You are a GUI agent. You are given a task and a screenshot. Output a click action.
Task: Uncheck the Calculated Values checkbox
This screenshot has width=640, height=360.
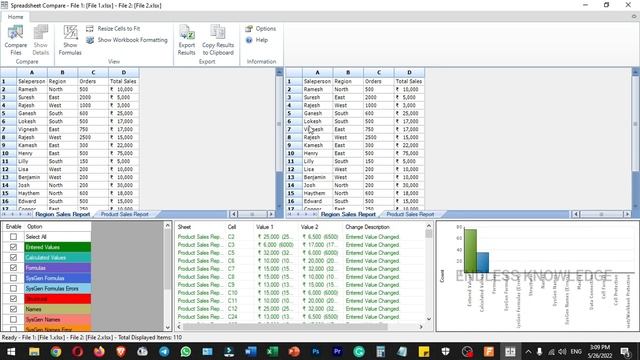tap(13, 258)
